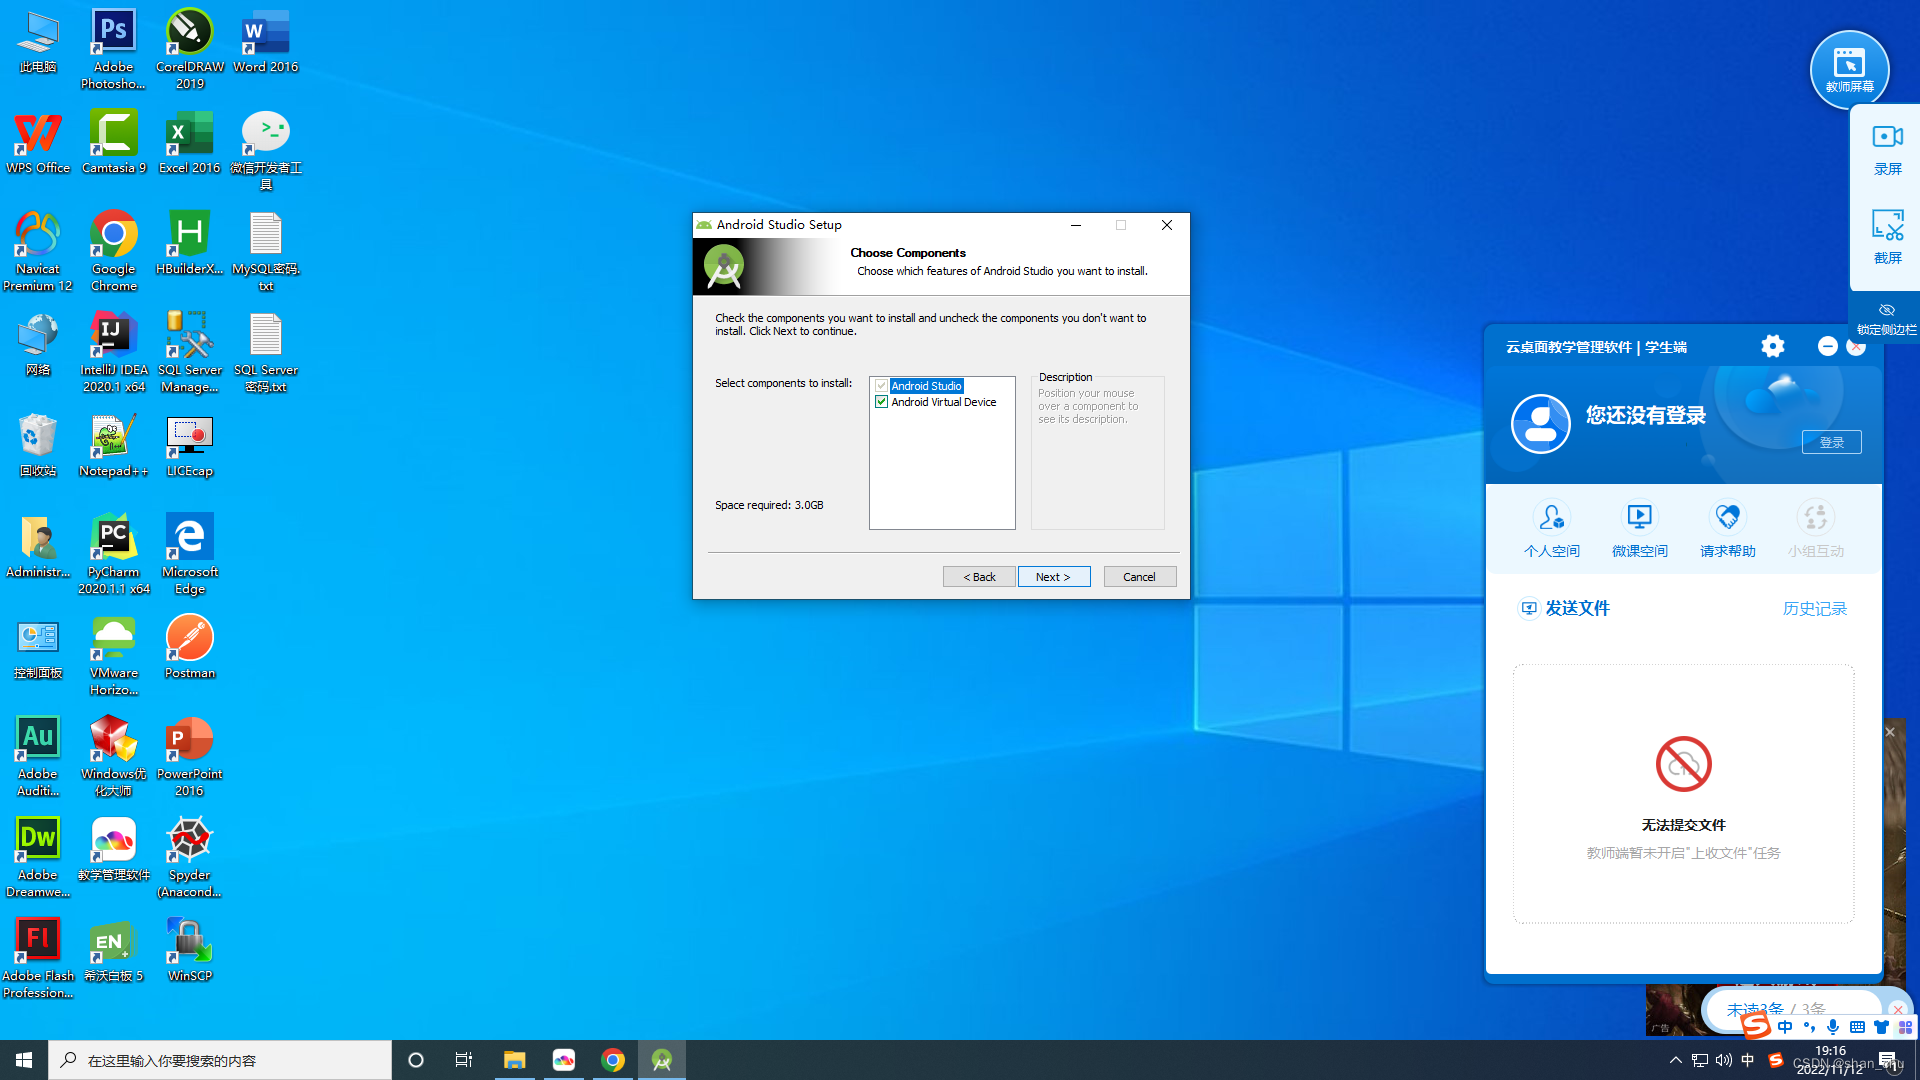The width and height of the screenshot is (1920, 1080).
Task: Click the Windows taskbar search box
Action: pos(220,1060)
